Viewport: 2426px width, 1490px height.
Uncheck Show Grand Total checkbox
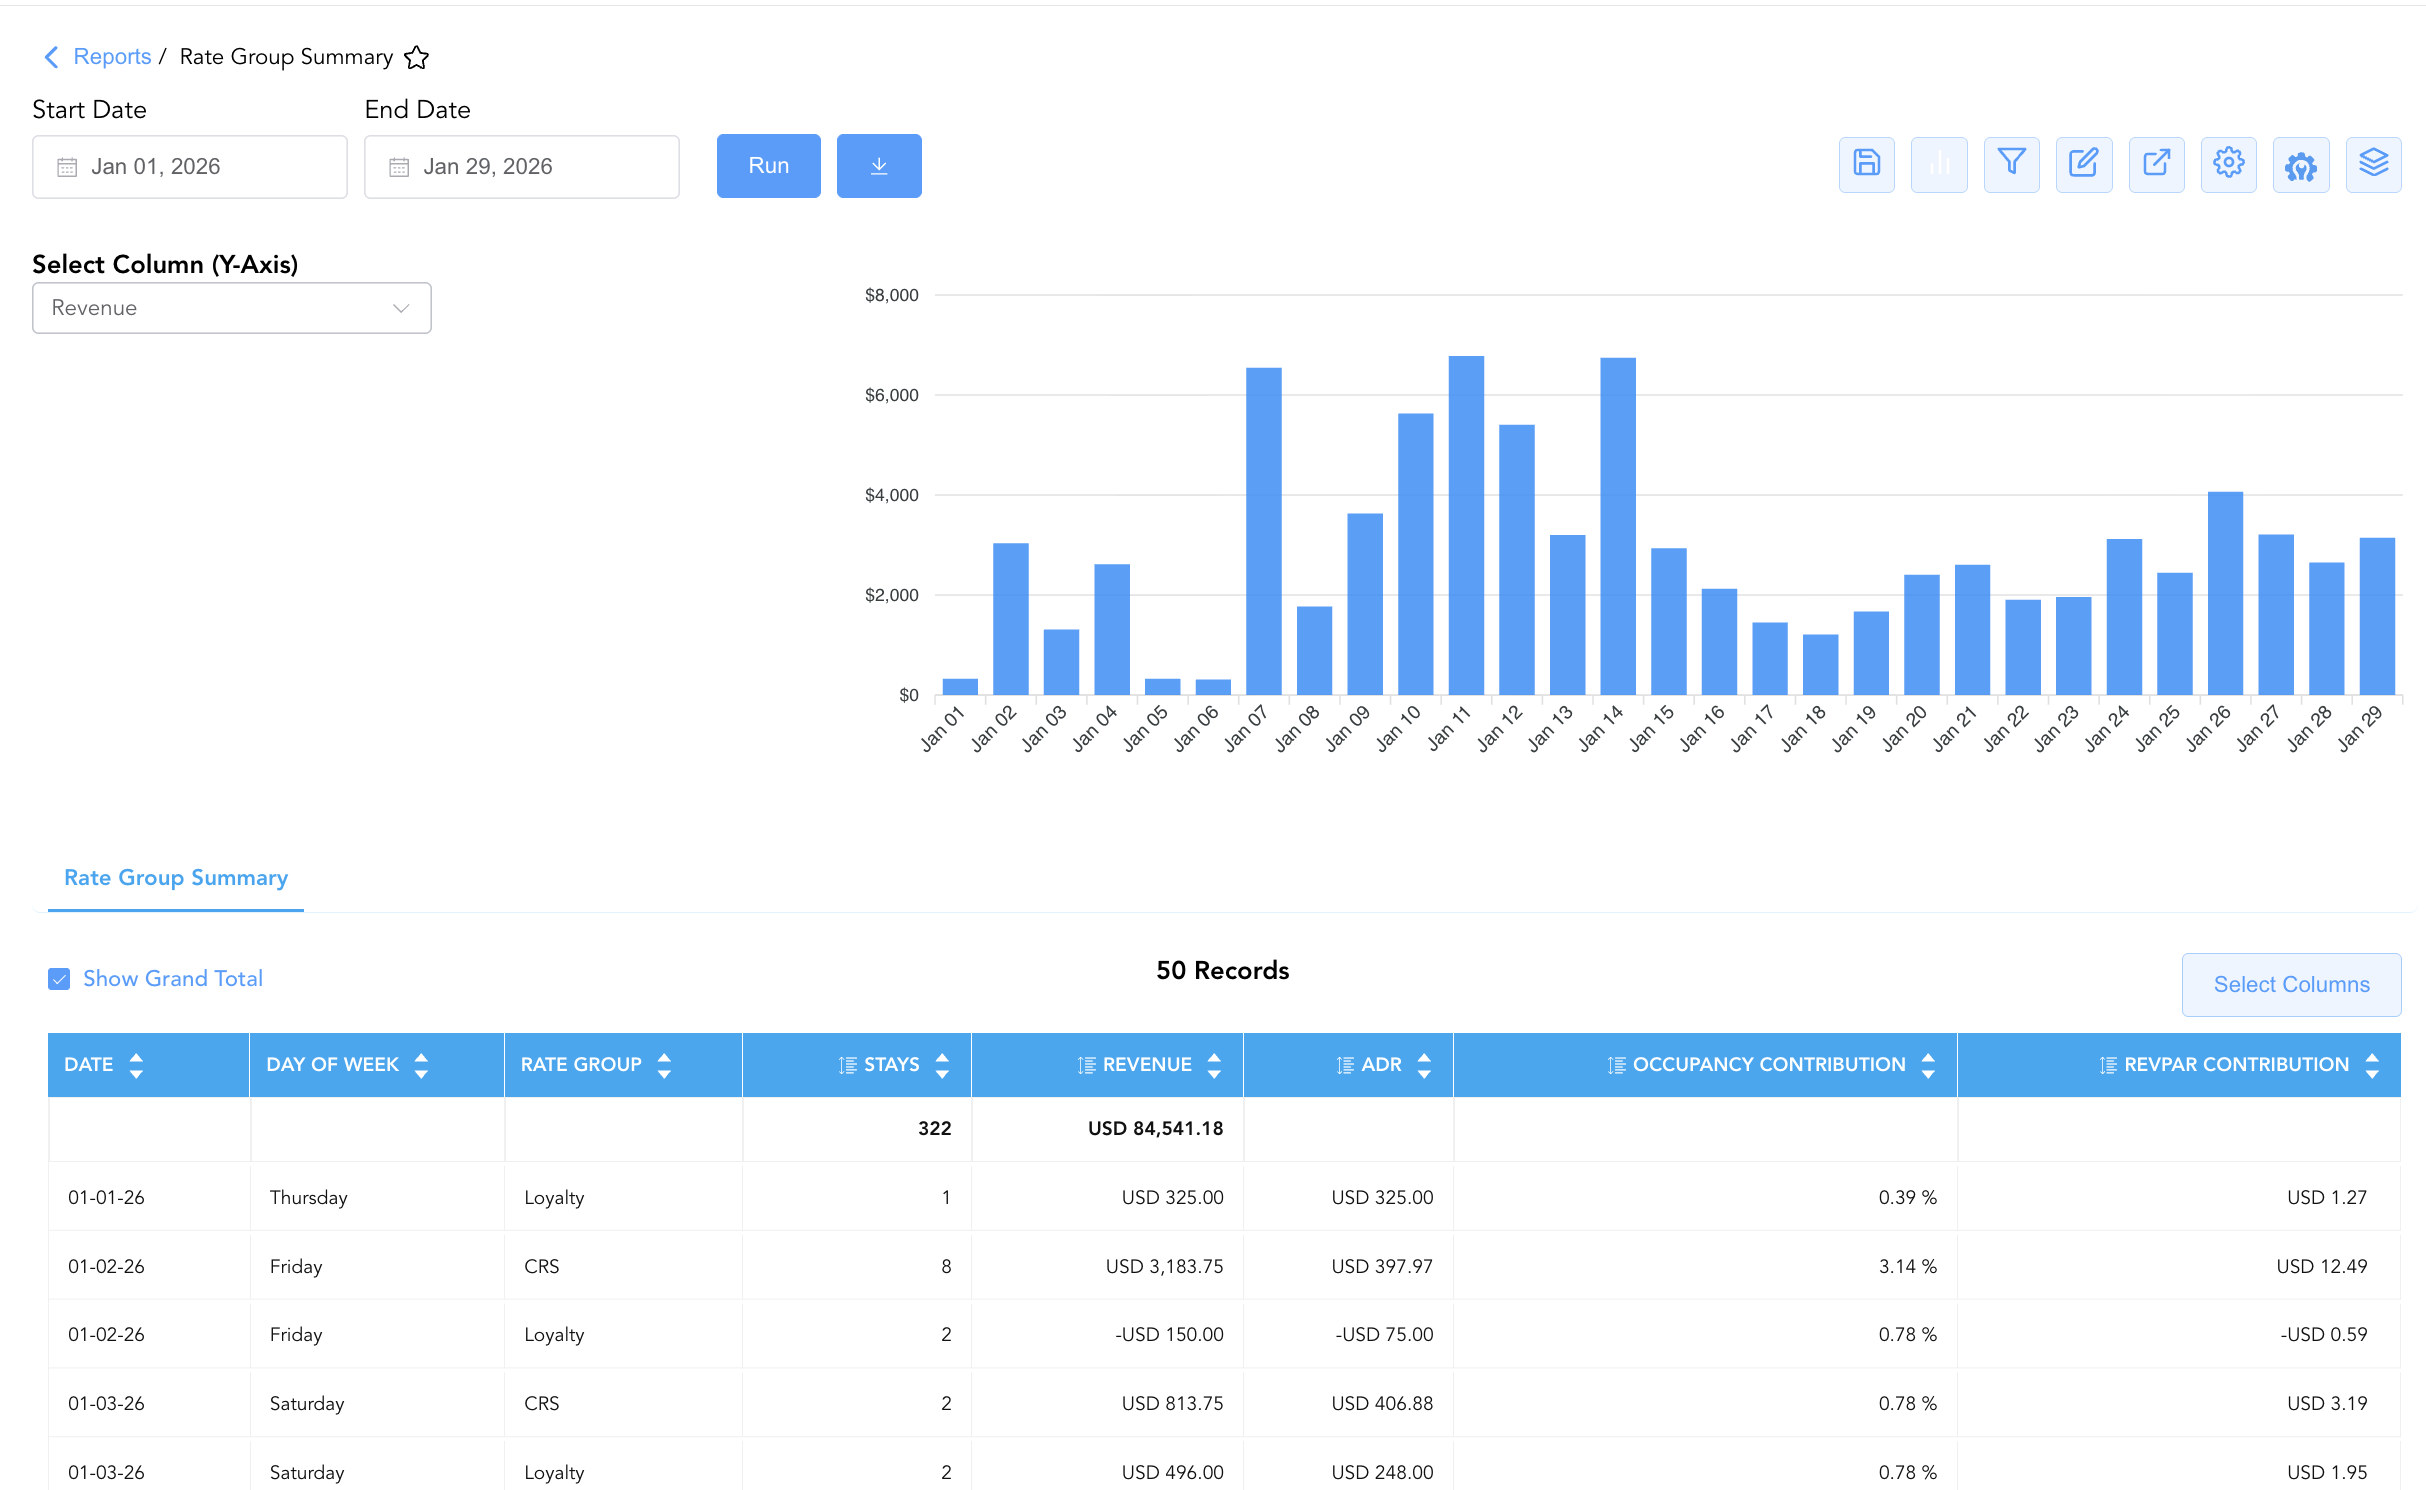pos(59,979)
